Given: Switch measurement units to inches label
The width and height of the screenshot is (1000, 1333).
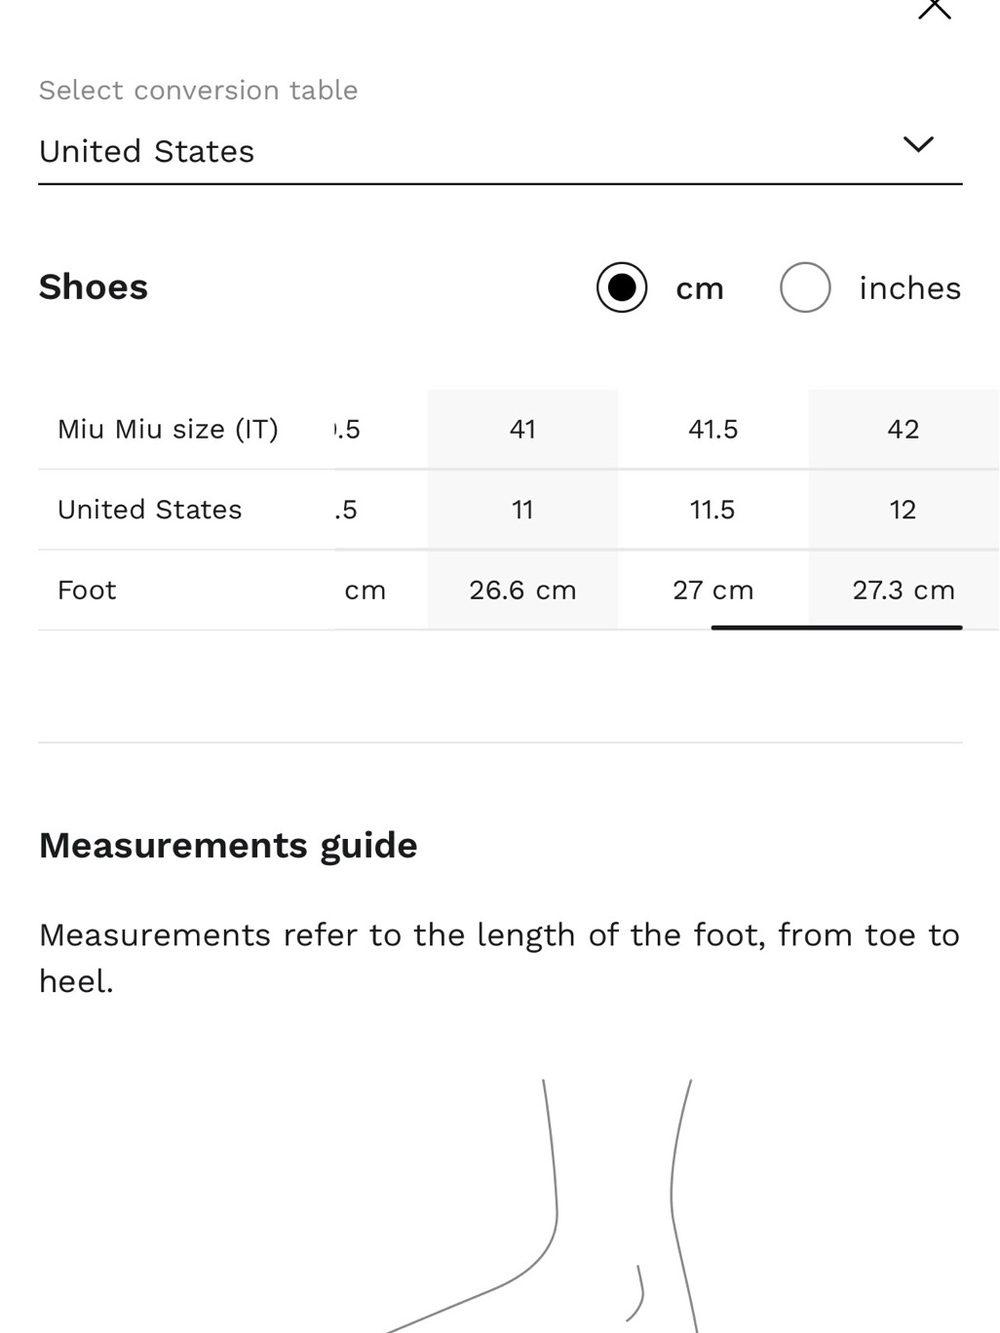Looking at the screenshot, I should coord(910,288).
